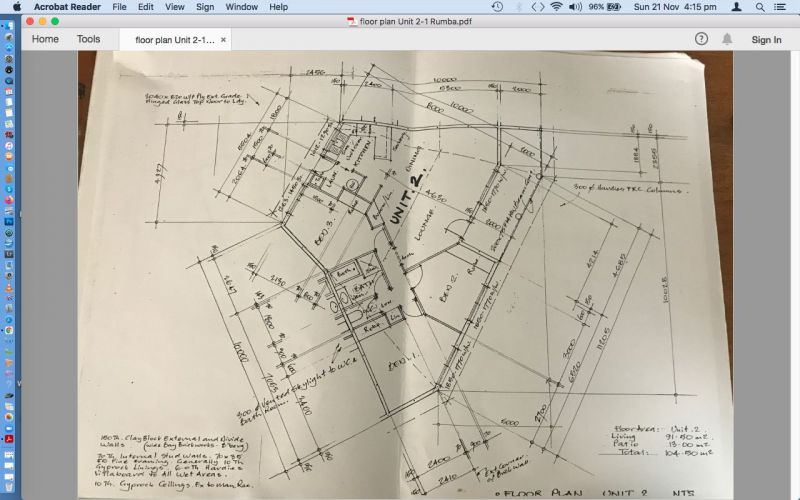The image size is (800, 500).
Task: Open the Apple menu
Action: click(x=17, y=7)
